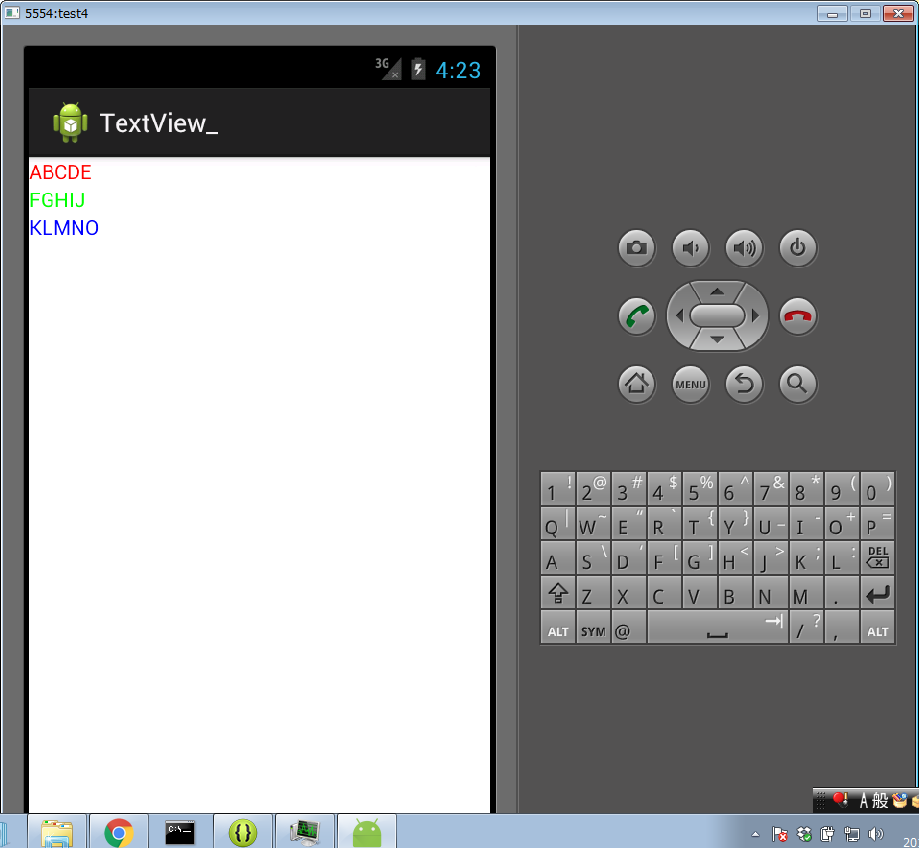
Task: Close the 5554:test4 emulator window
Action: [898, 13]
